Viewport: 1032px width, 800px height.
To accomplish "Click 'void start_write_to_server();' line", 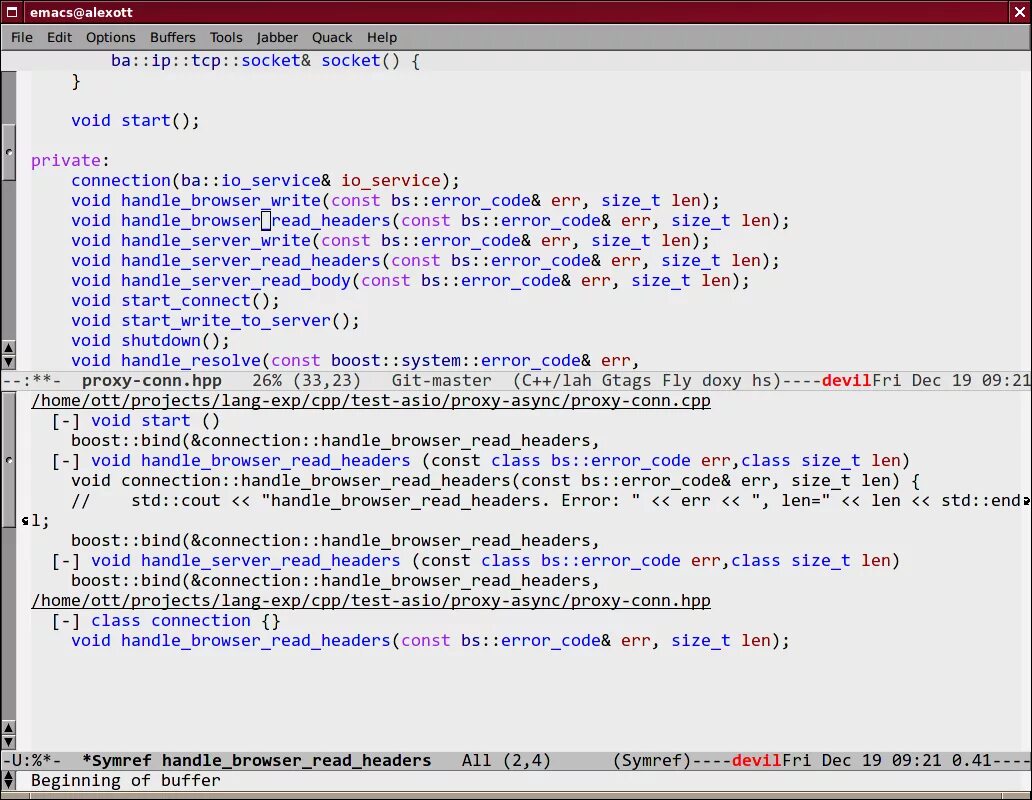I will tap(215, 321).
